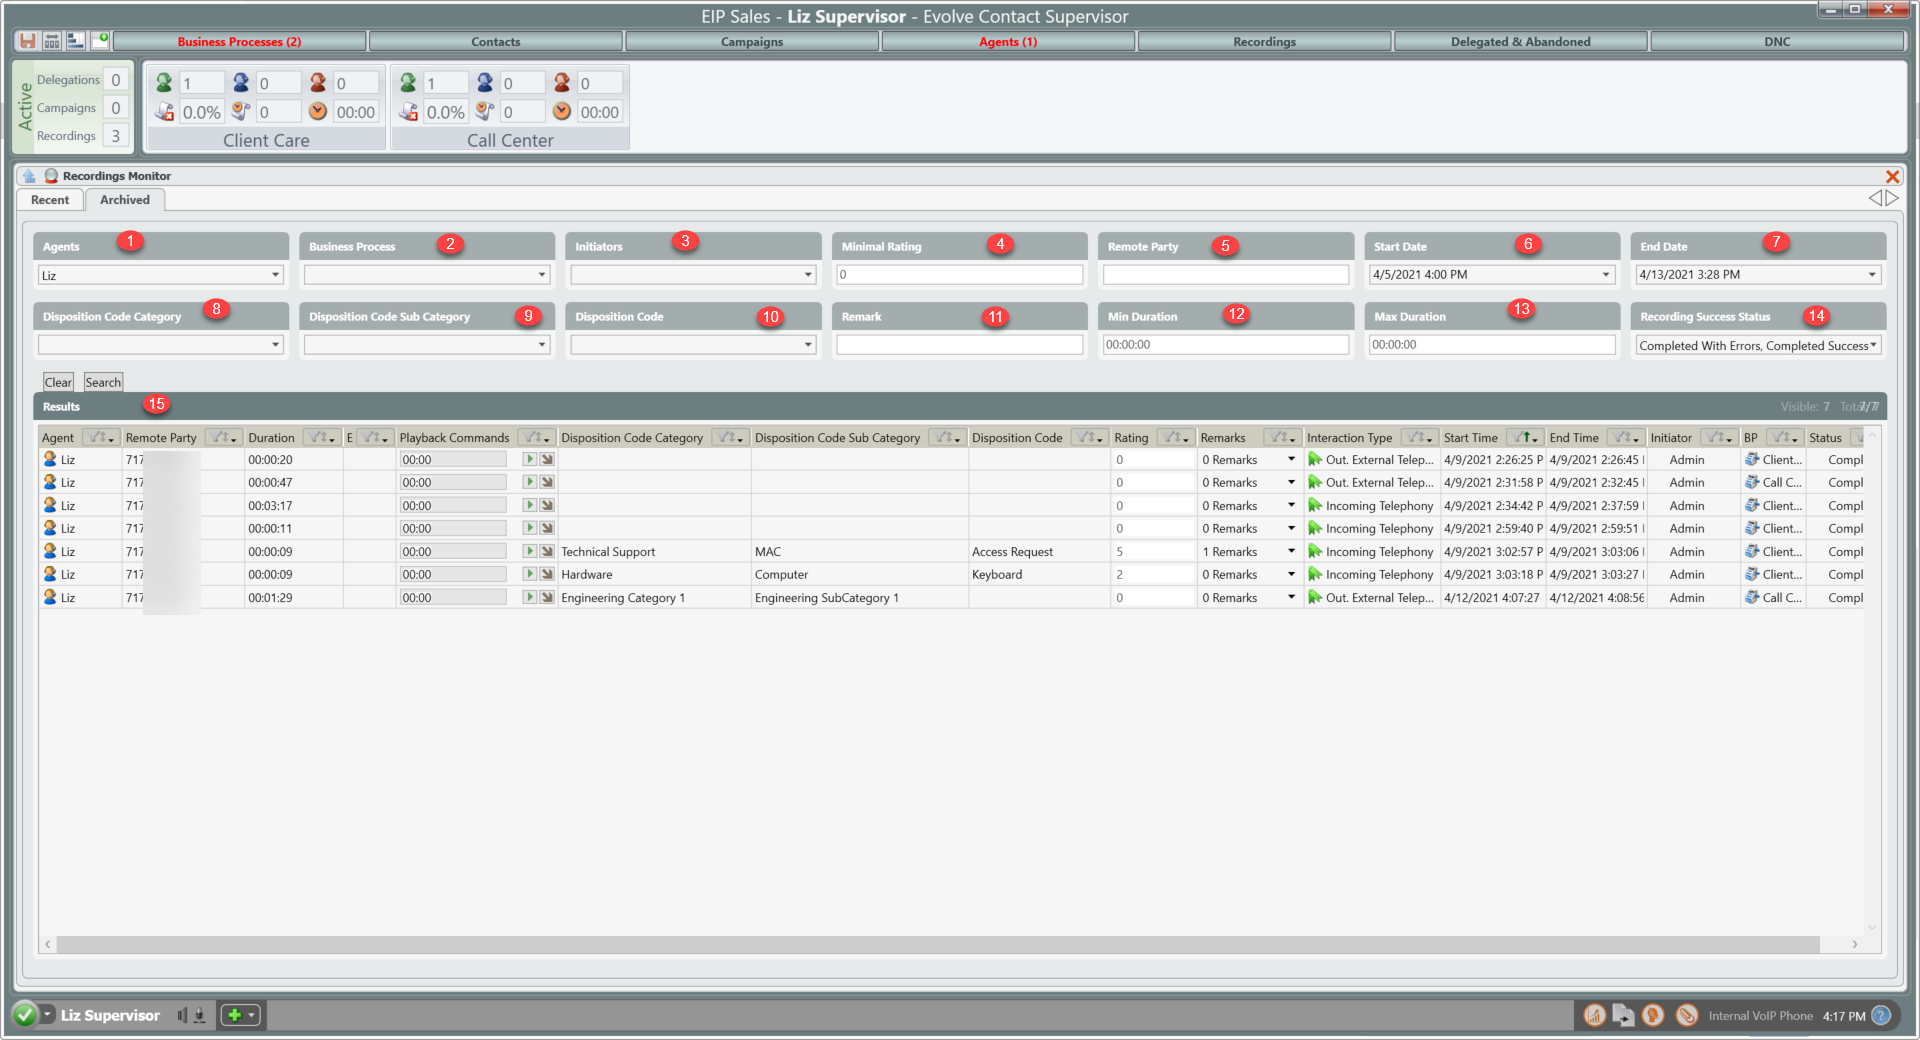Viewport: 1920px width, 1040px height.
Task: Click the Remote Party filter input field
Action: (x=1225, y=275)
